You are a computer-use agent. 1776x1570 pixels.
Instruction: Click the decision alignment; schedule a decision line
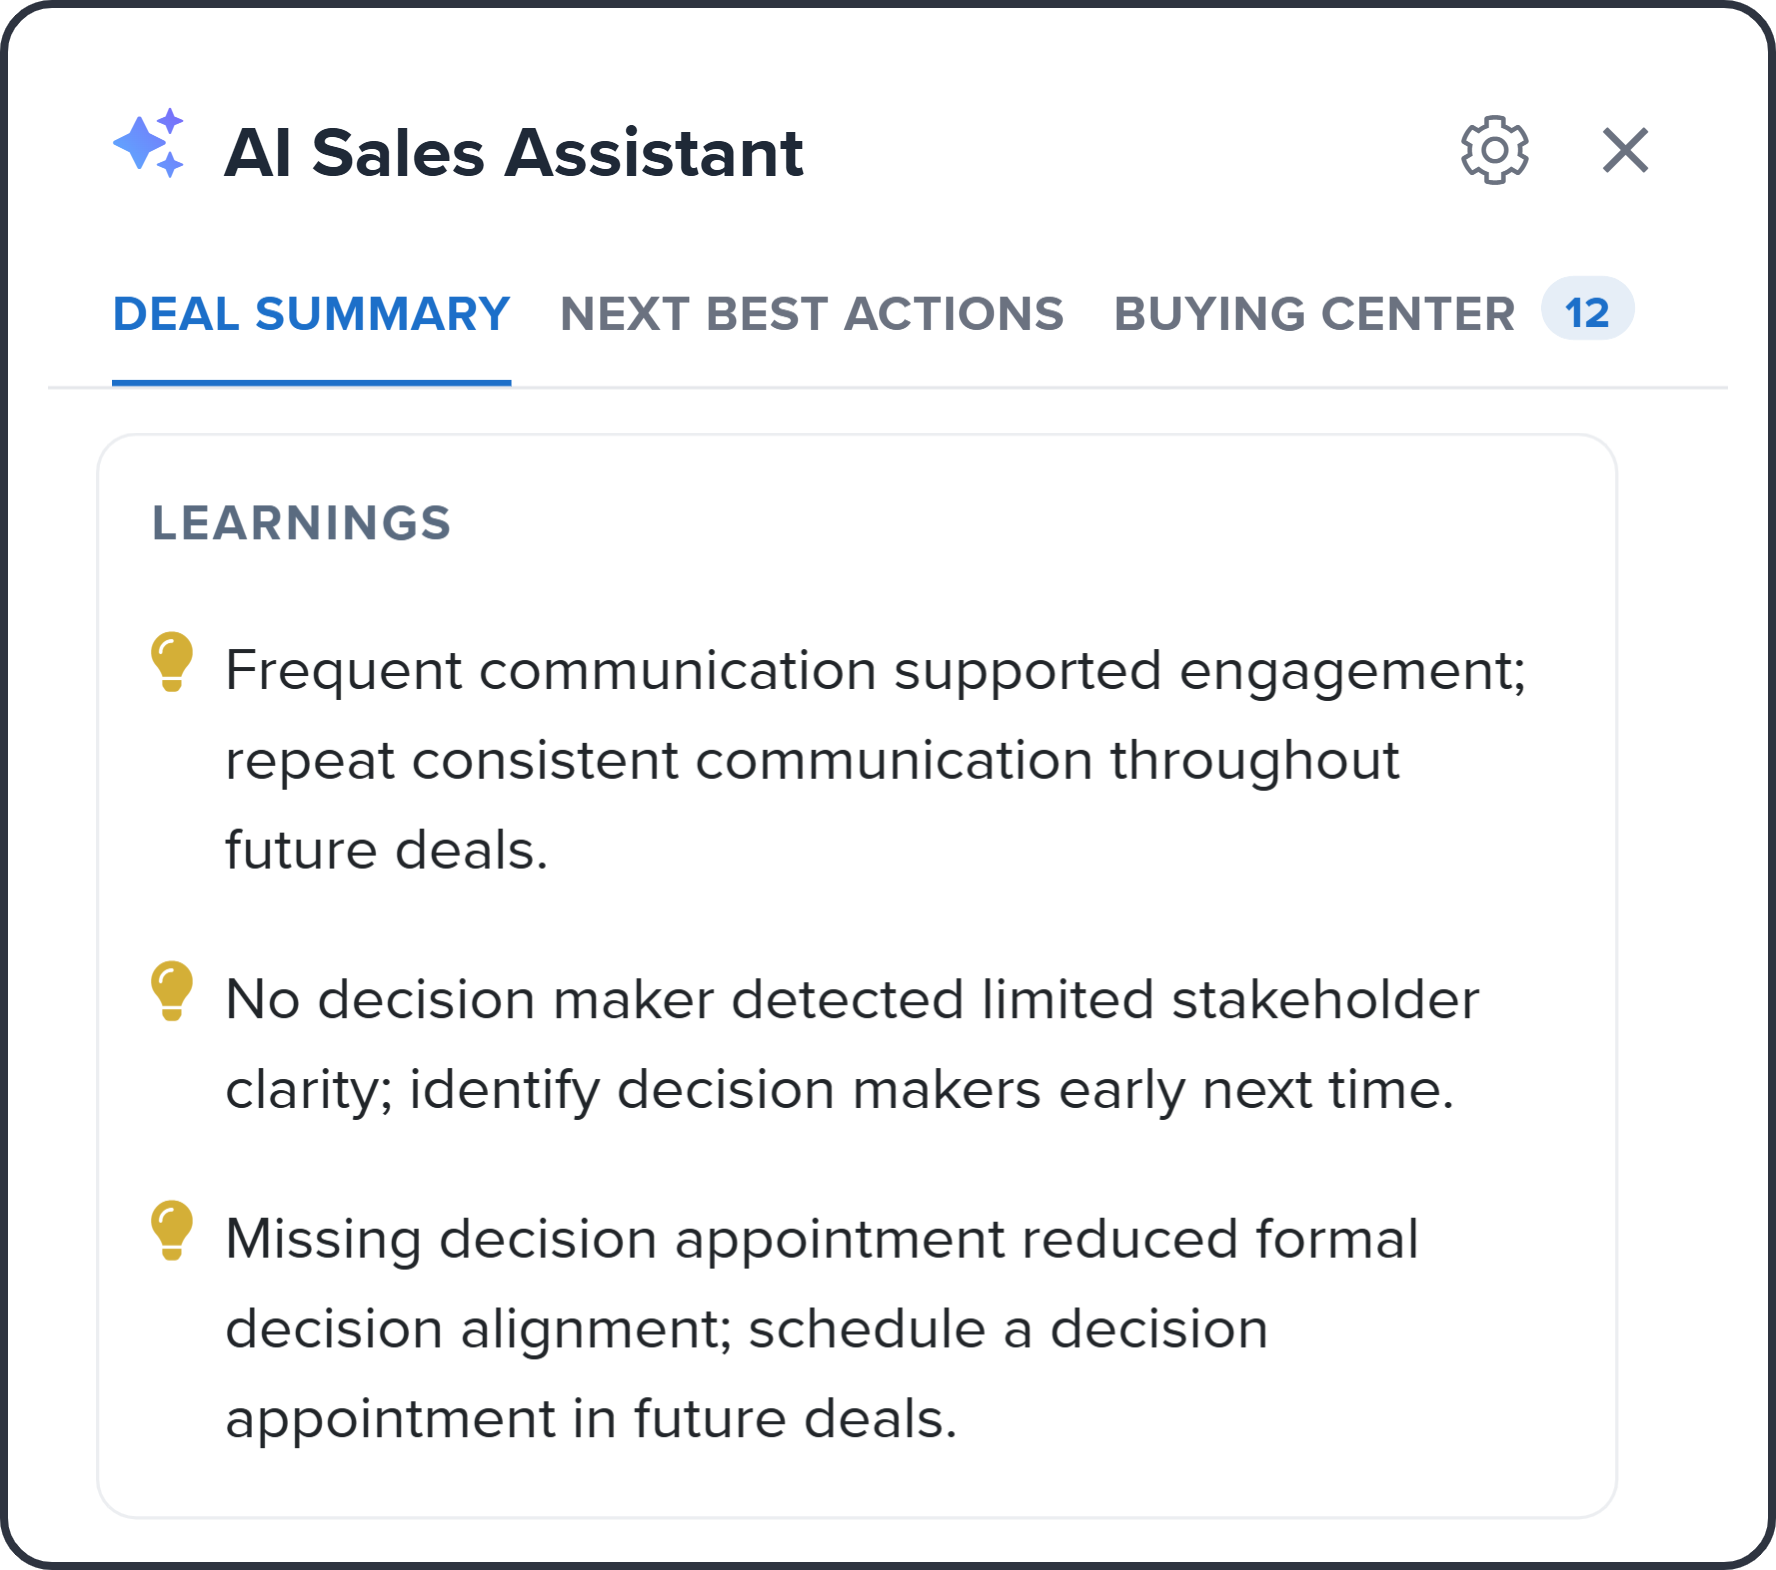(746, 1330)
